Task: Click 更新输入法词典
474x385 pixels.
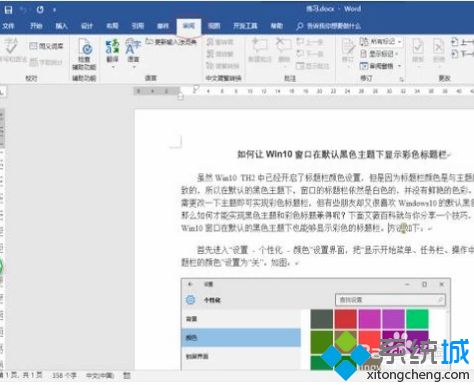Action: 171,42
